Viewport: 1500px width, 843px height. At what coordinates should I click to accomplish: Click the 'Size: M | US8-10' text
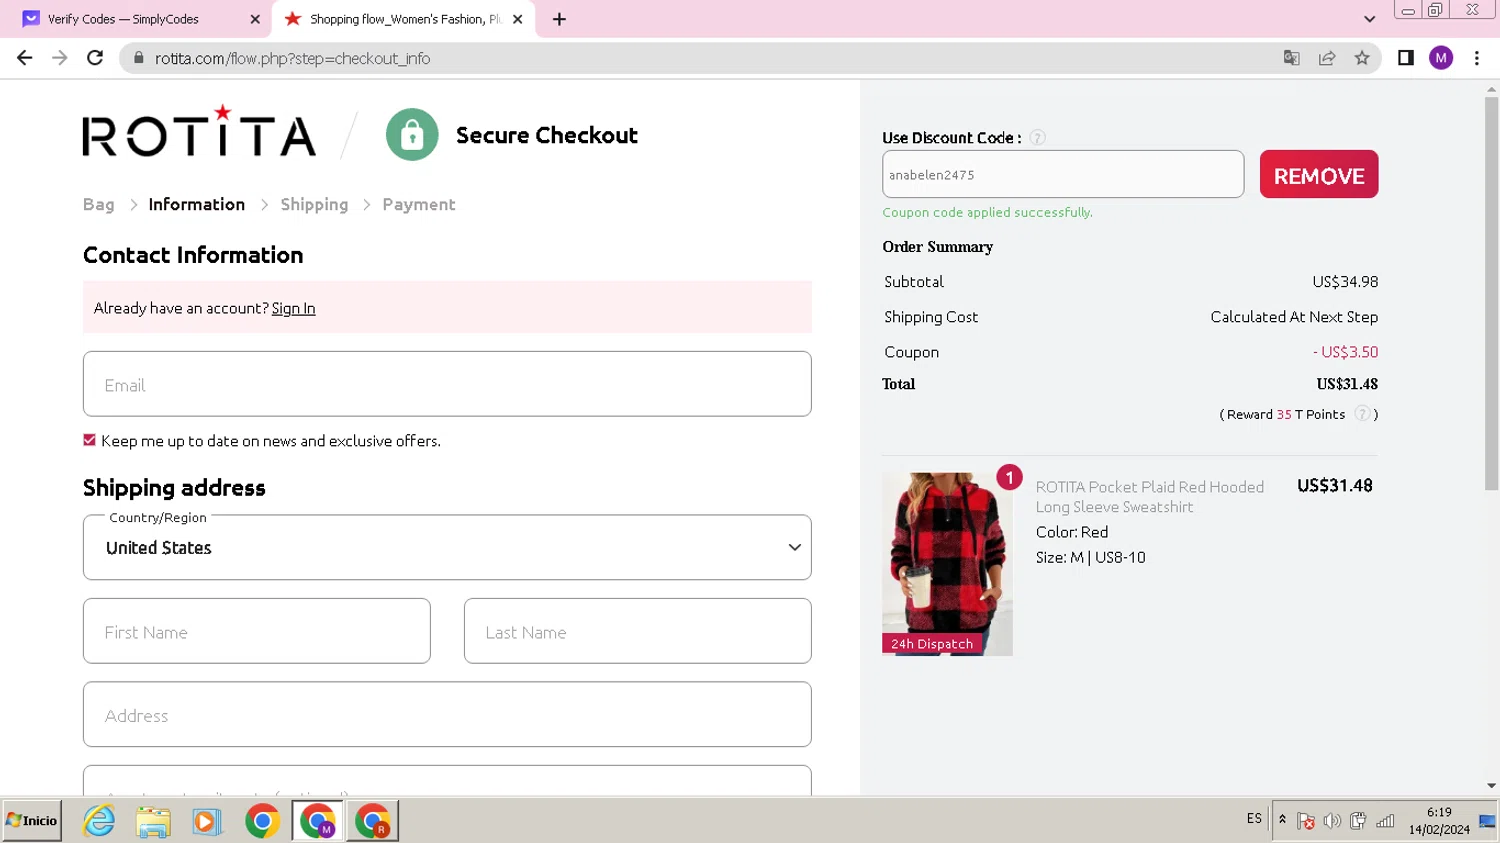pos(1091,557)
